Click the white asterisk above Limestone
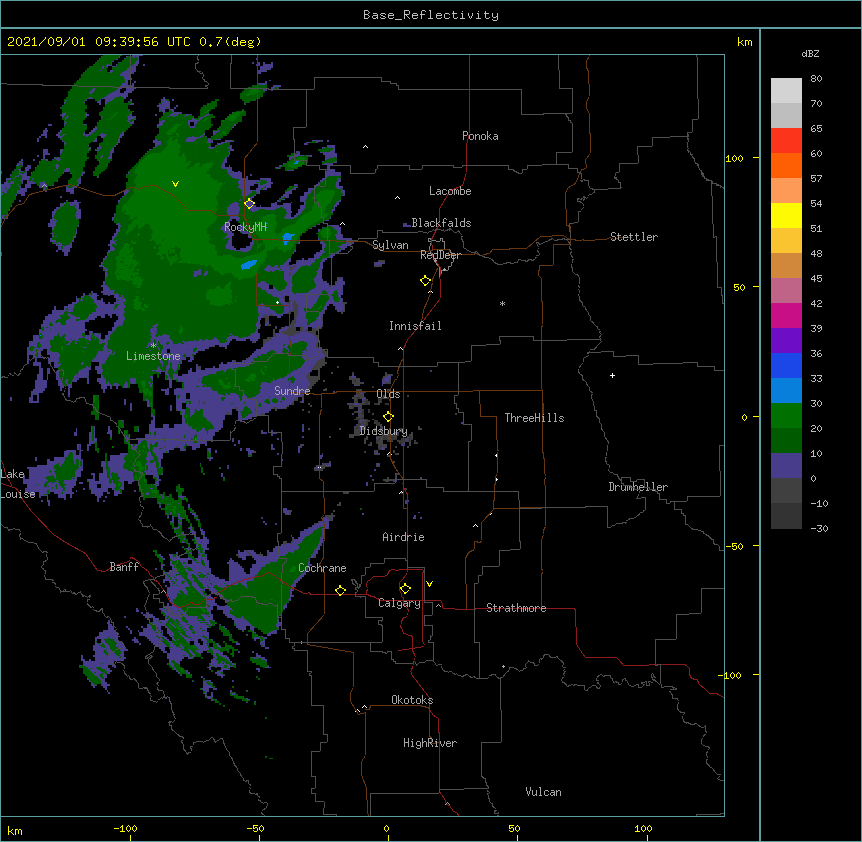The width and height of the screenshot is (862, 842). (x=153, y=346)
